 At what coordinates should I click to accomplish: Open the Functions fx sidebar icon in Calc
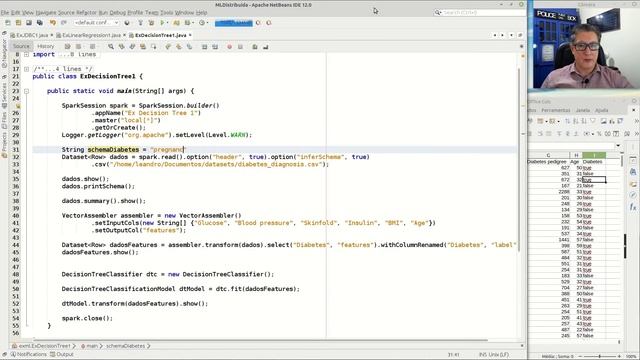click(x=633, y=207)
